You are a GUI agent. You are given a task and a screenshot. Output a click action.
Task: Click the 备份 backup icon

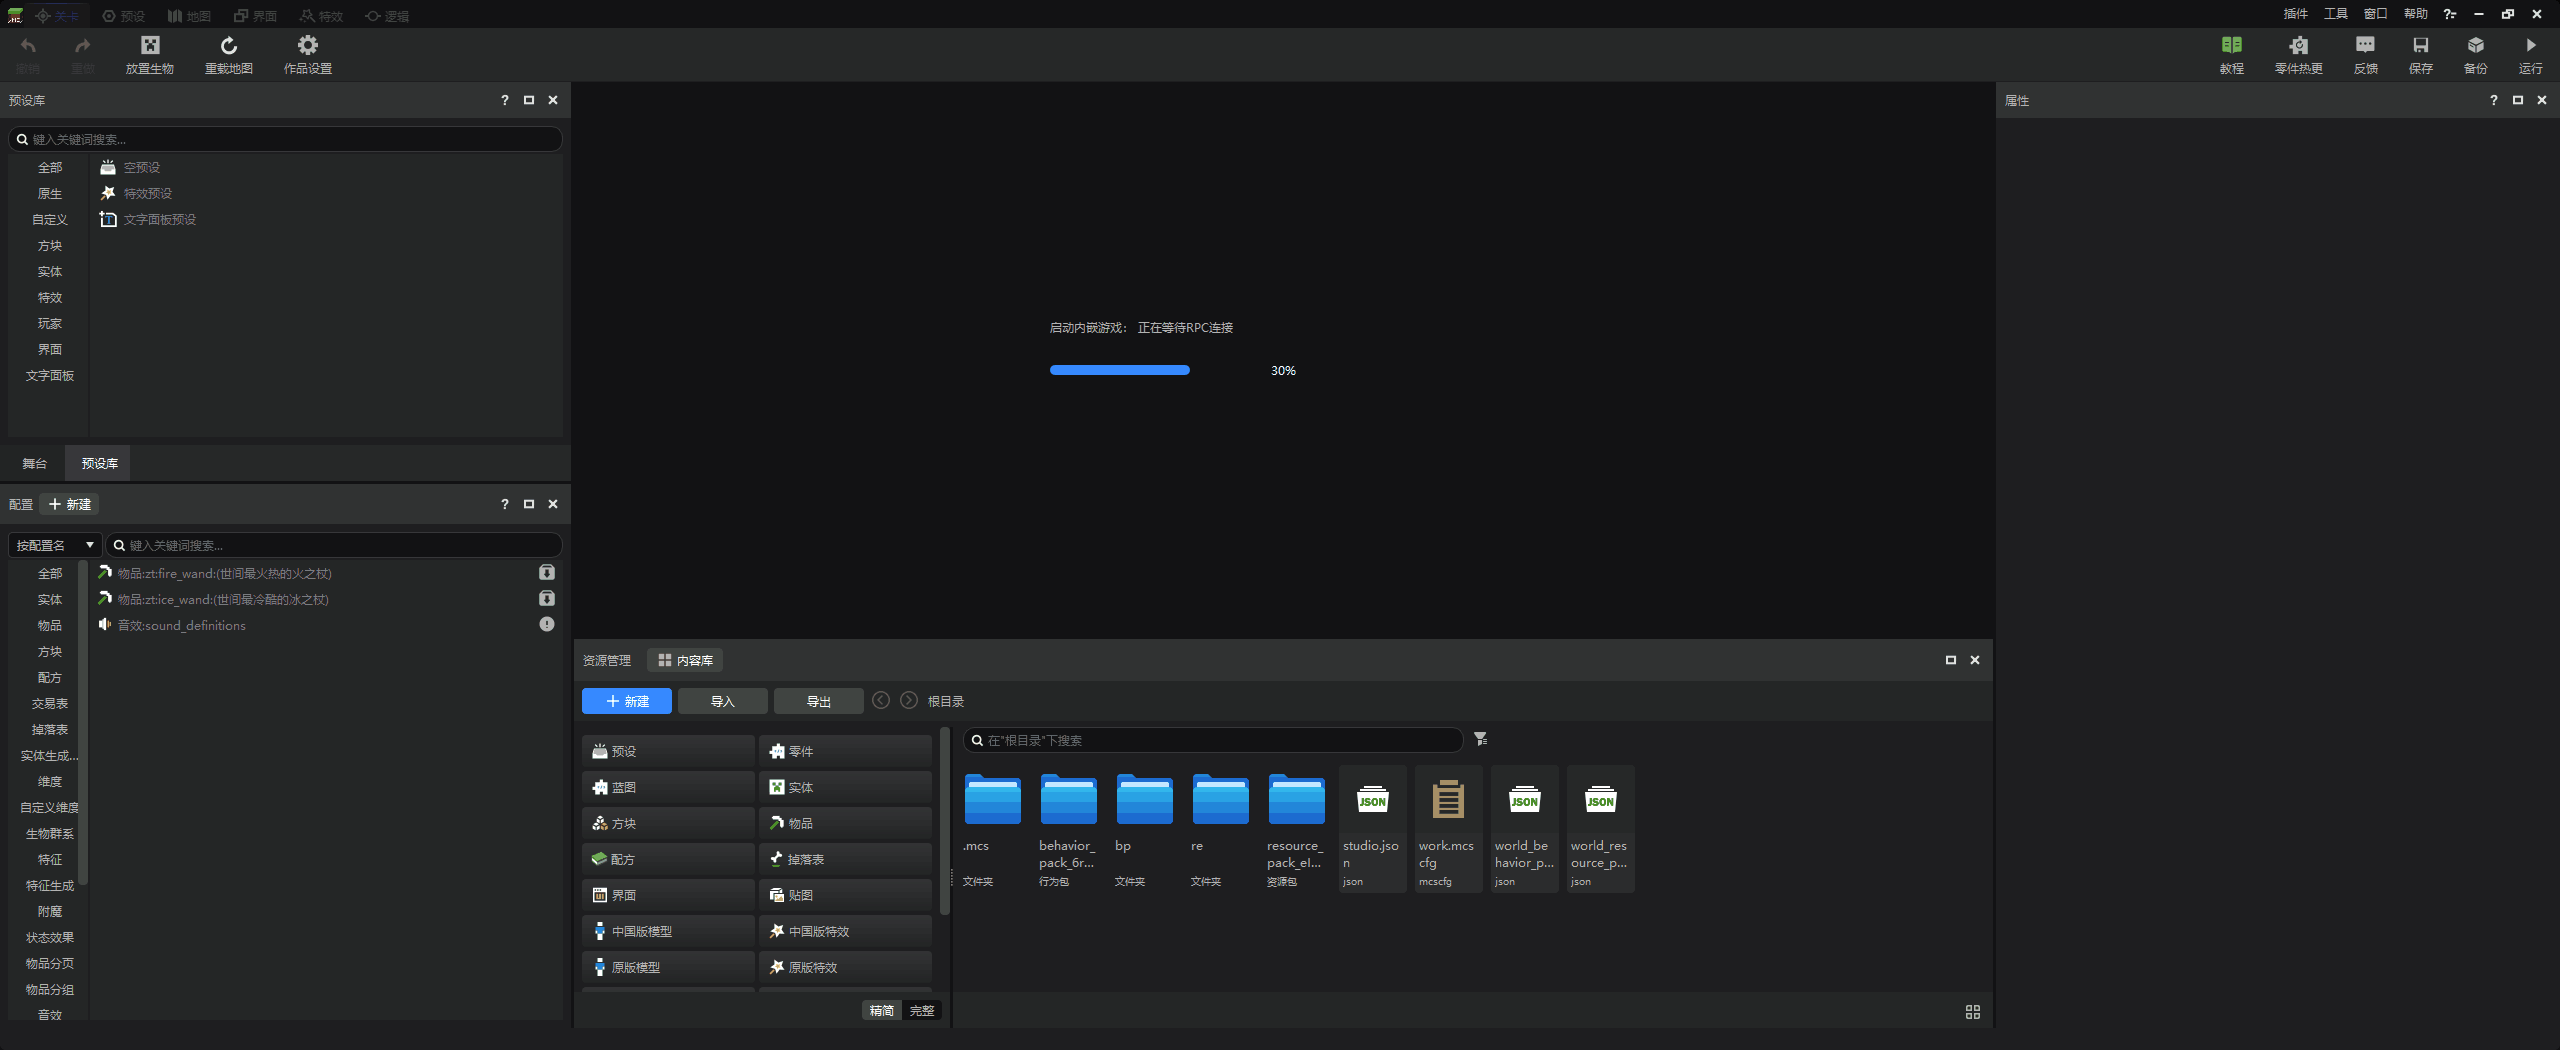(x=2475, y=46)
